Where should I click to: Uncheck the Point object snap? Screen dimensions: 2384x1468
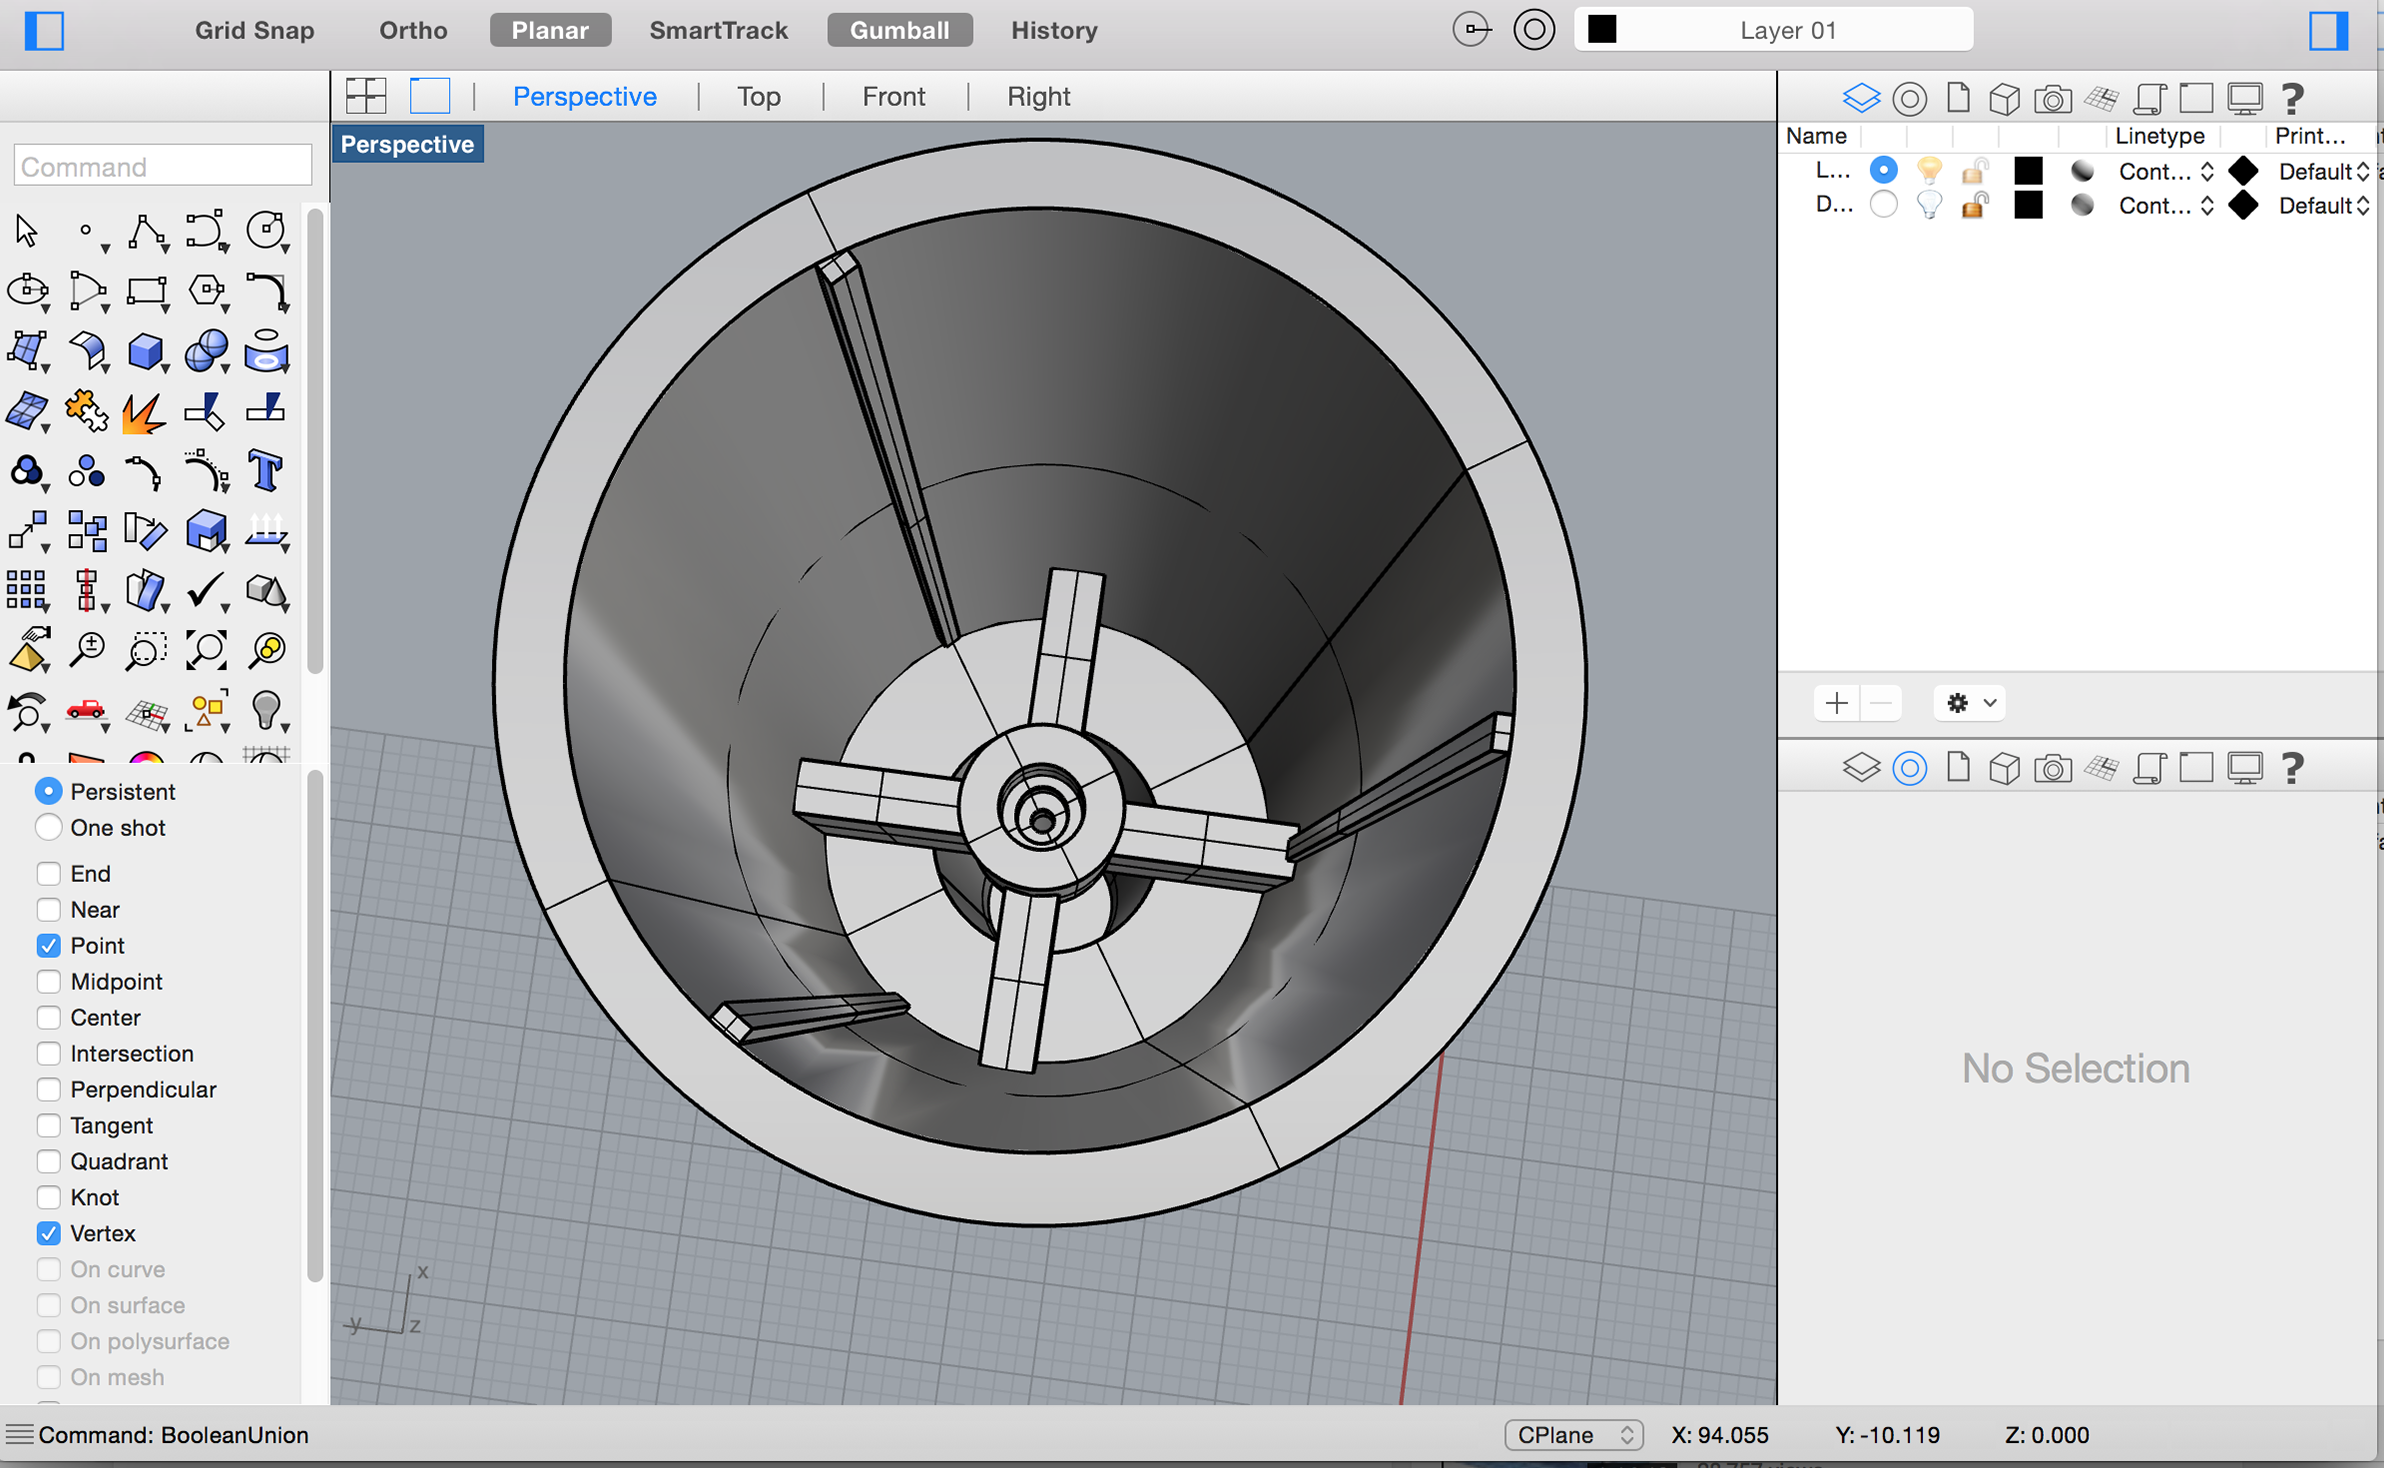[x=48, y=946]
